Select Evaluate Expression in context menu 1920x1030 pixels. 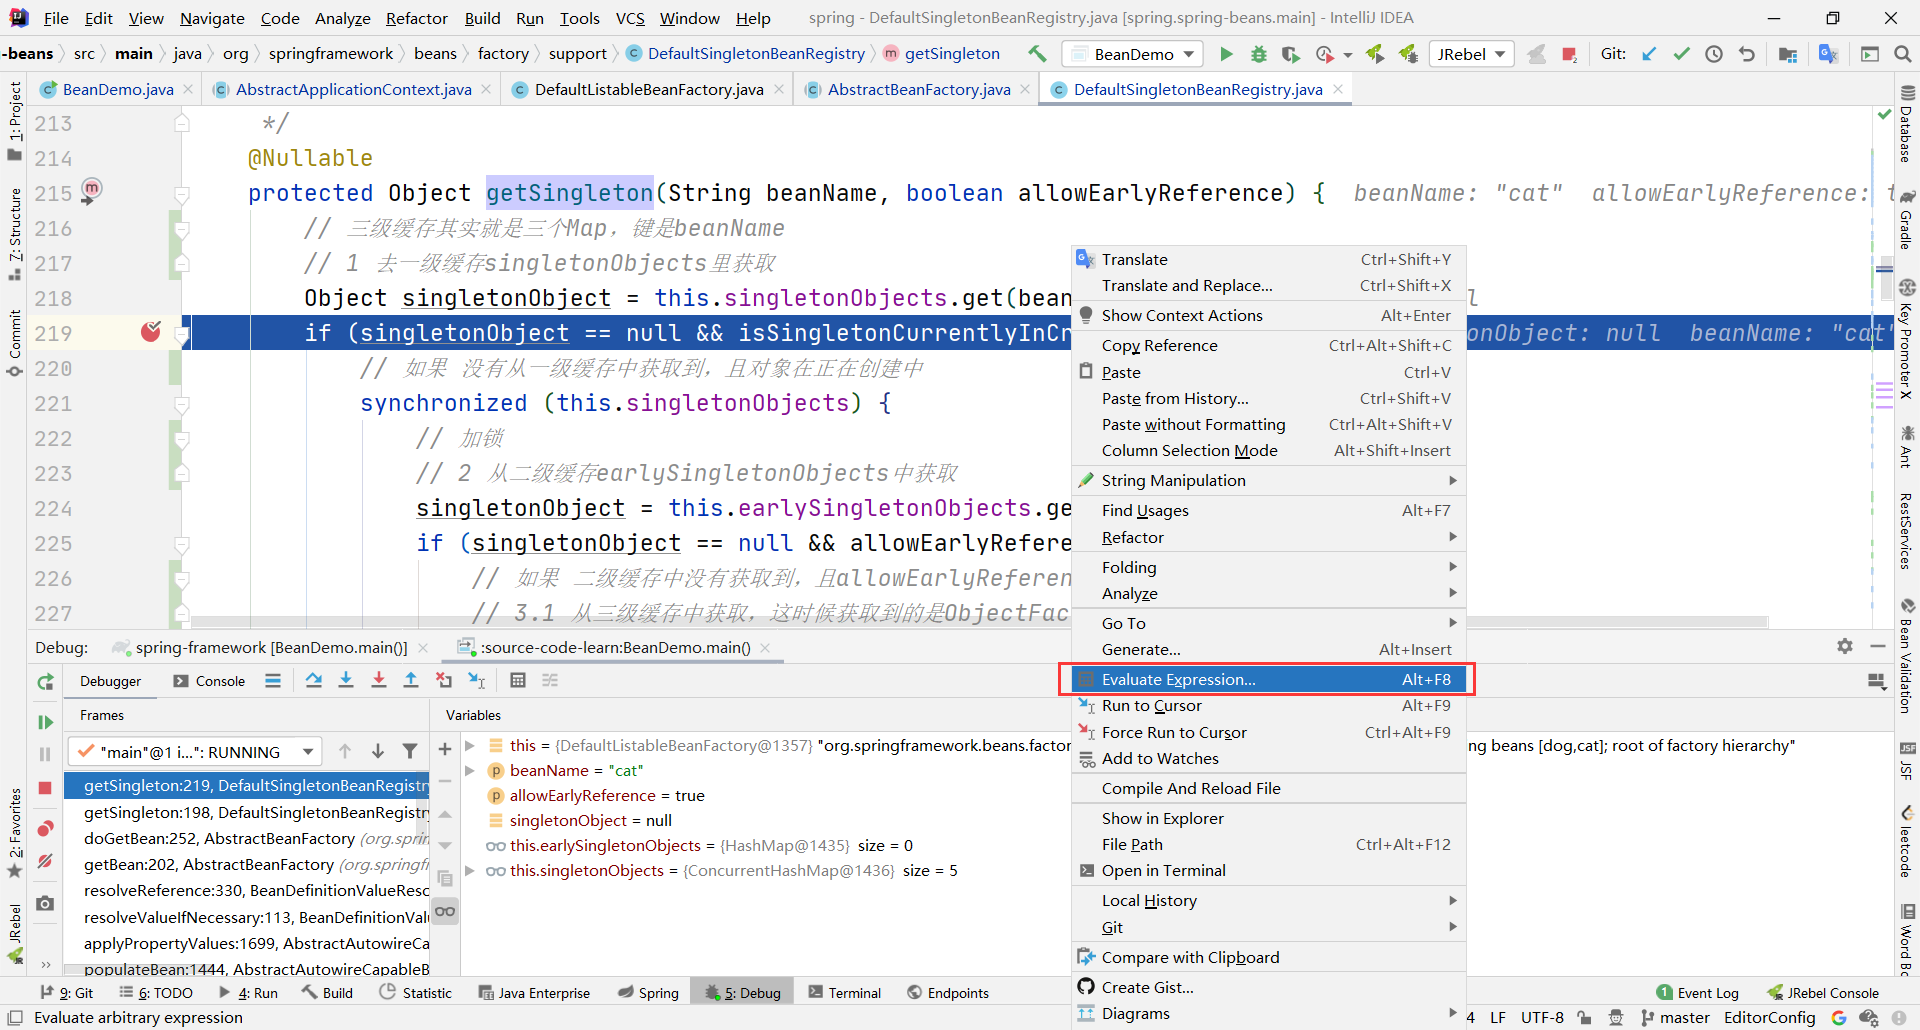coord(1268,679)
